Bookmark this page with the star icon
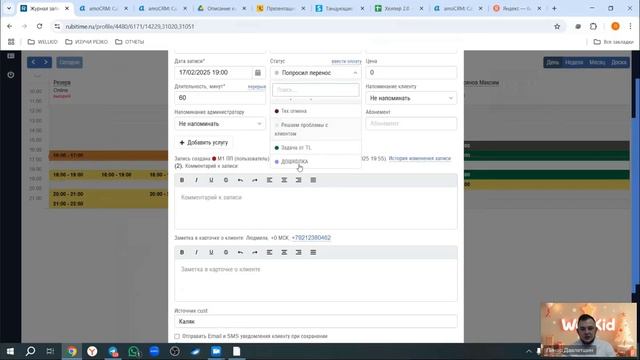Viewport: 640px width, 360px height. pyautogui.click(x=557, y=26)
